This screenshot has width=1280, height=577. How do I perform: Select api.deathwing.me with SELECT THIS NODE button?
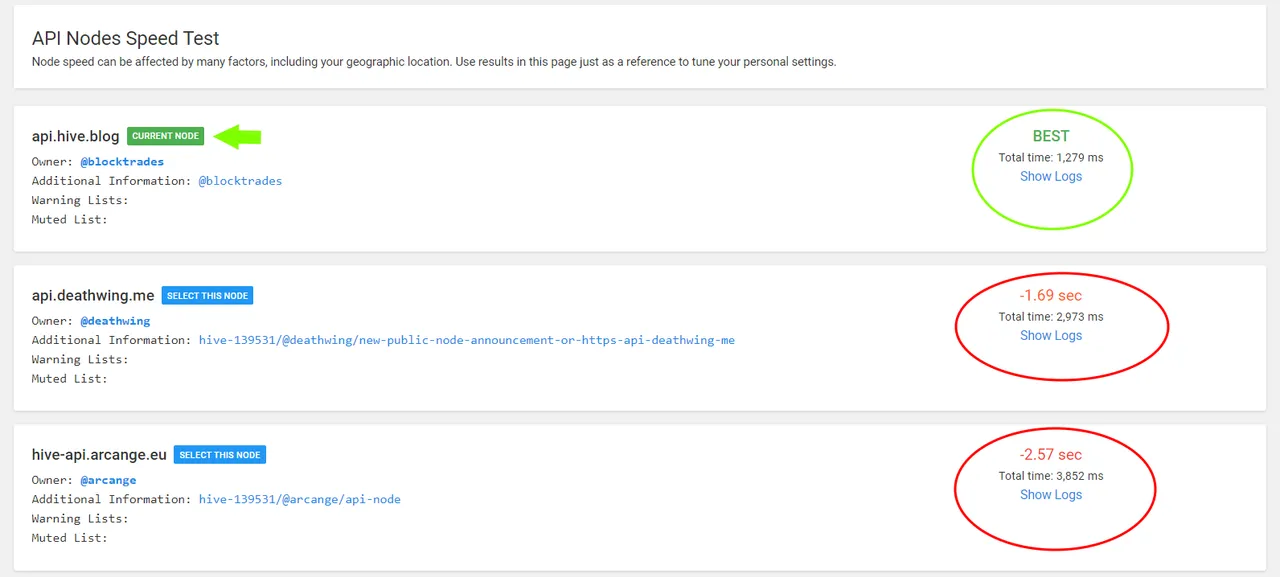(x=207, y=296)
